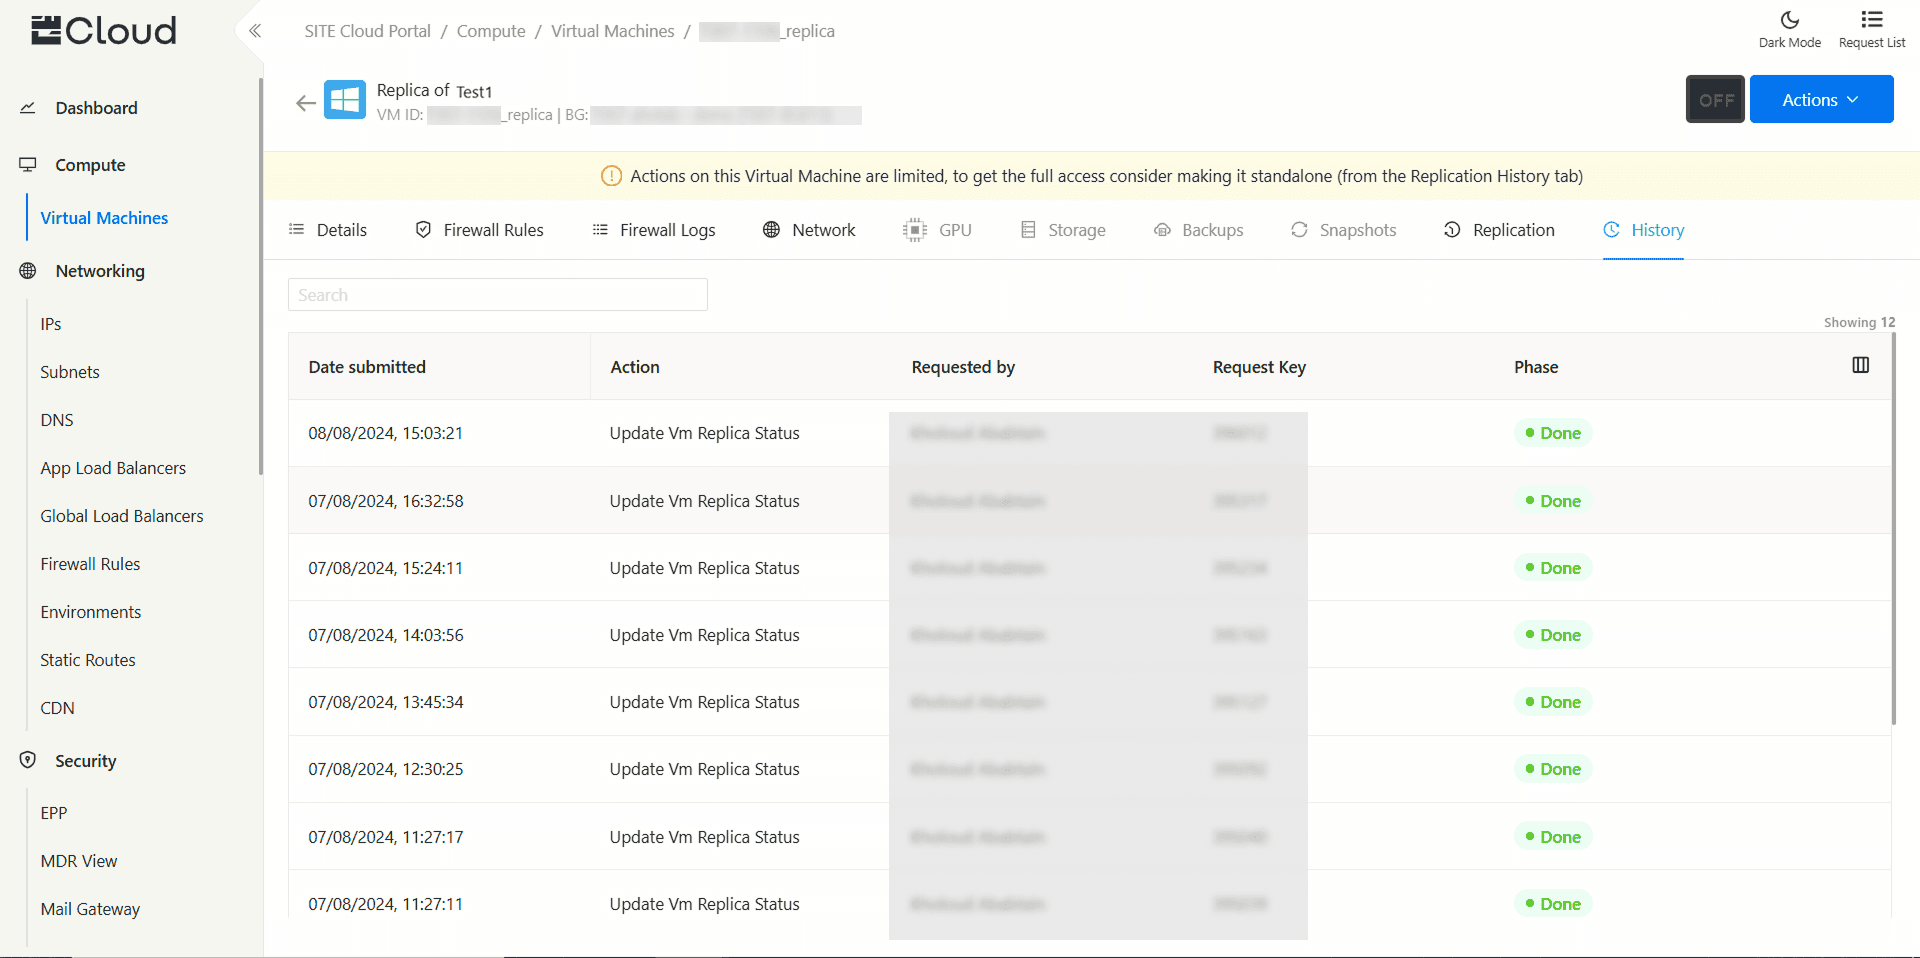Screen dimensions: 1920x958
Task: Open the Dashboard chart icon
Action: click(x=28, y=108)
